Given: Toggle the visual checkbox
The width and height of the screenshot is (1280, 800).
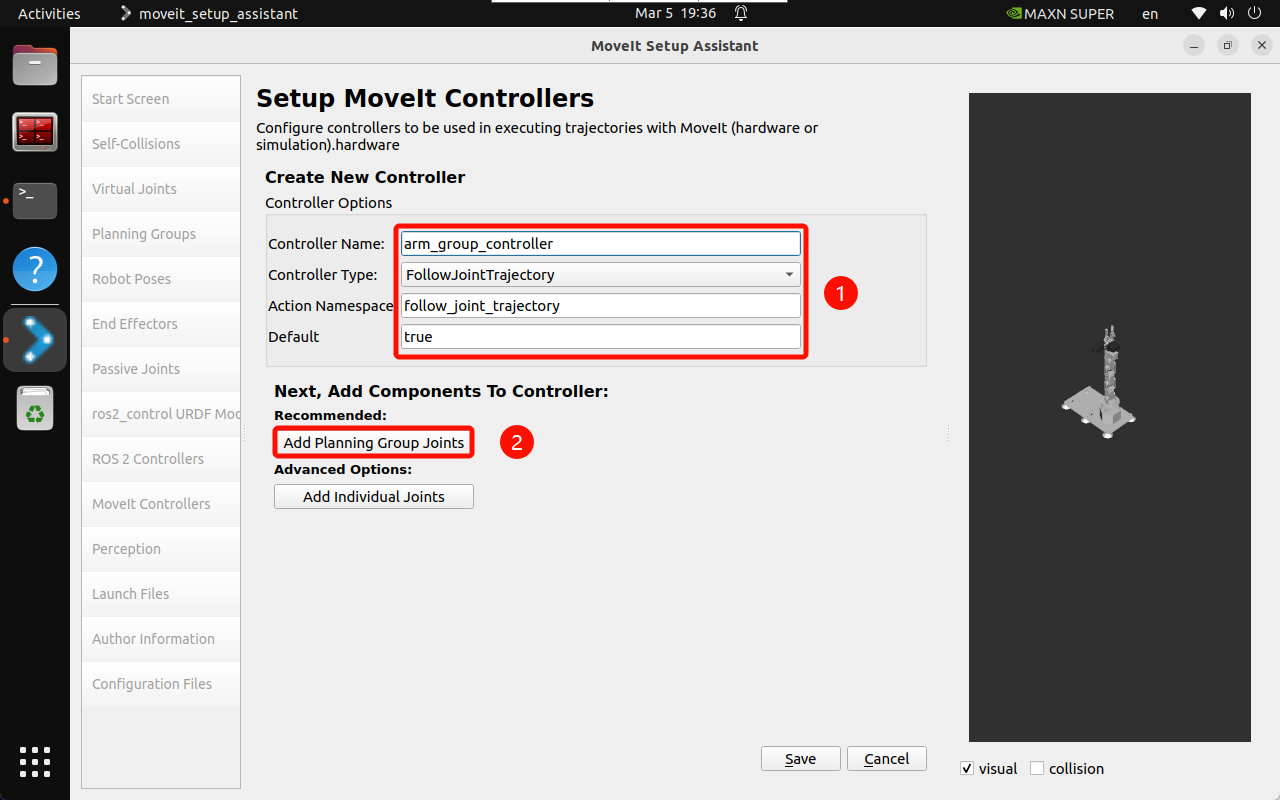Looking at the screenshot, I should pyautogui.click(x=967, y=768).
